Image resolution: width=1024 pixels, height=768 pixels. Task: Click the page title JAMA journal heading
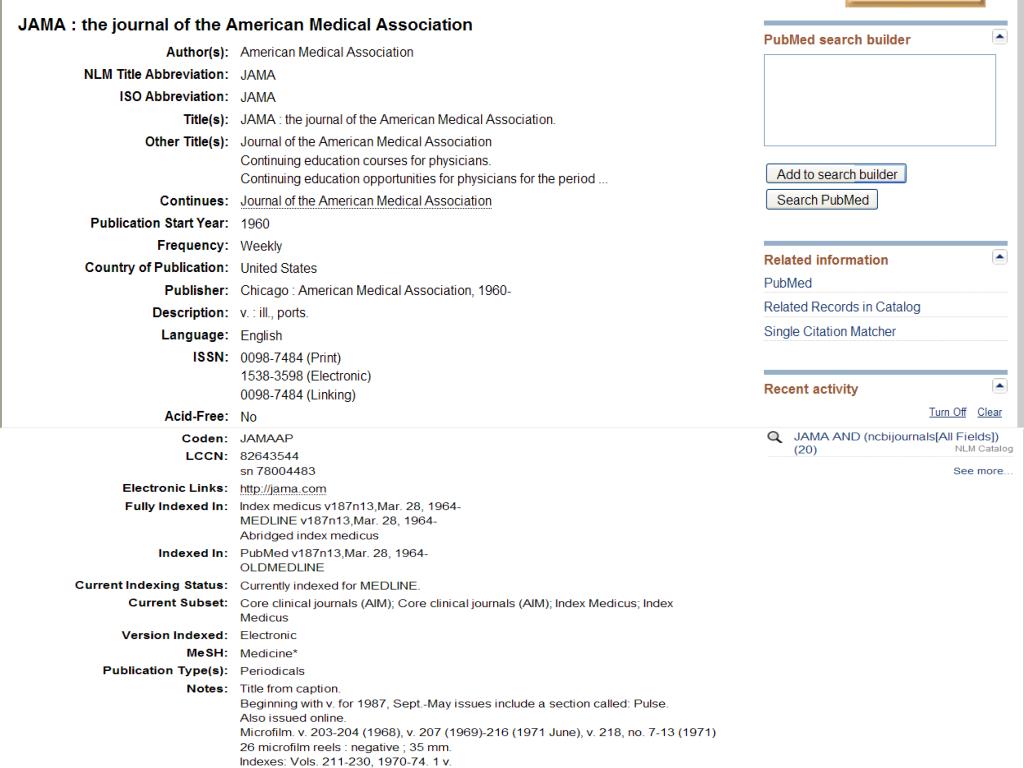(x=245, y=25)
